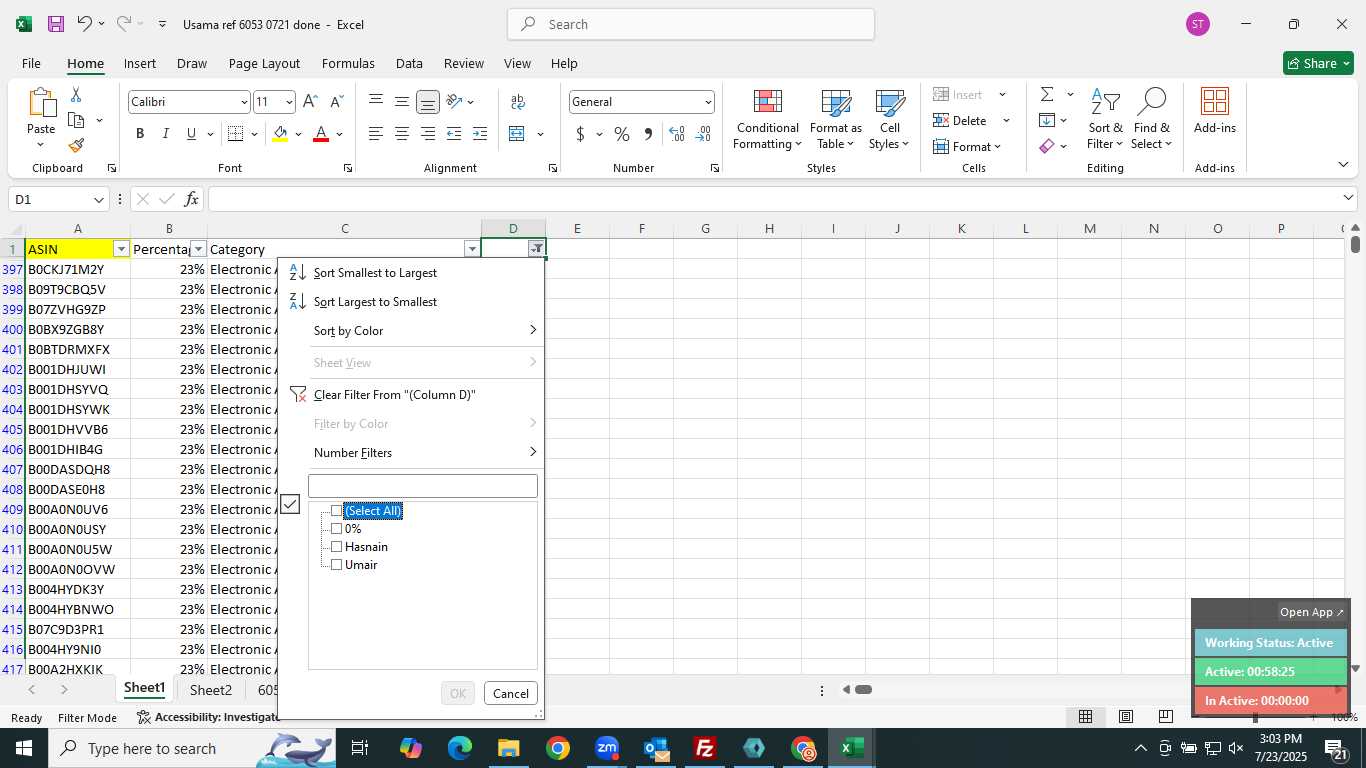Open the Data ribbon tab
The width and height of the screenshot is (1366, 768).
pos(409,63)
